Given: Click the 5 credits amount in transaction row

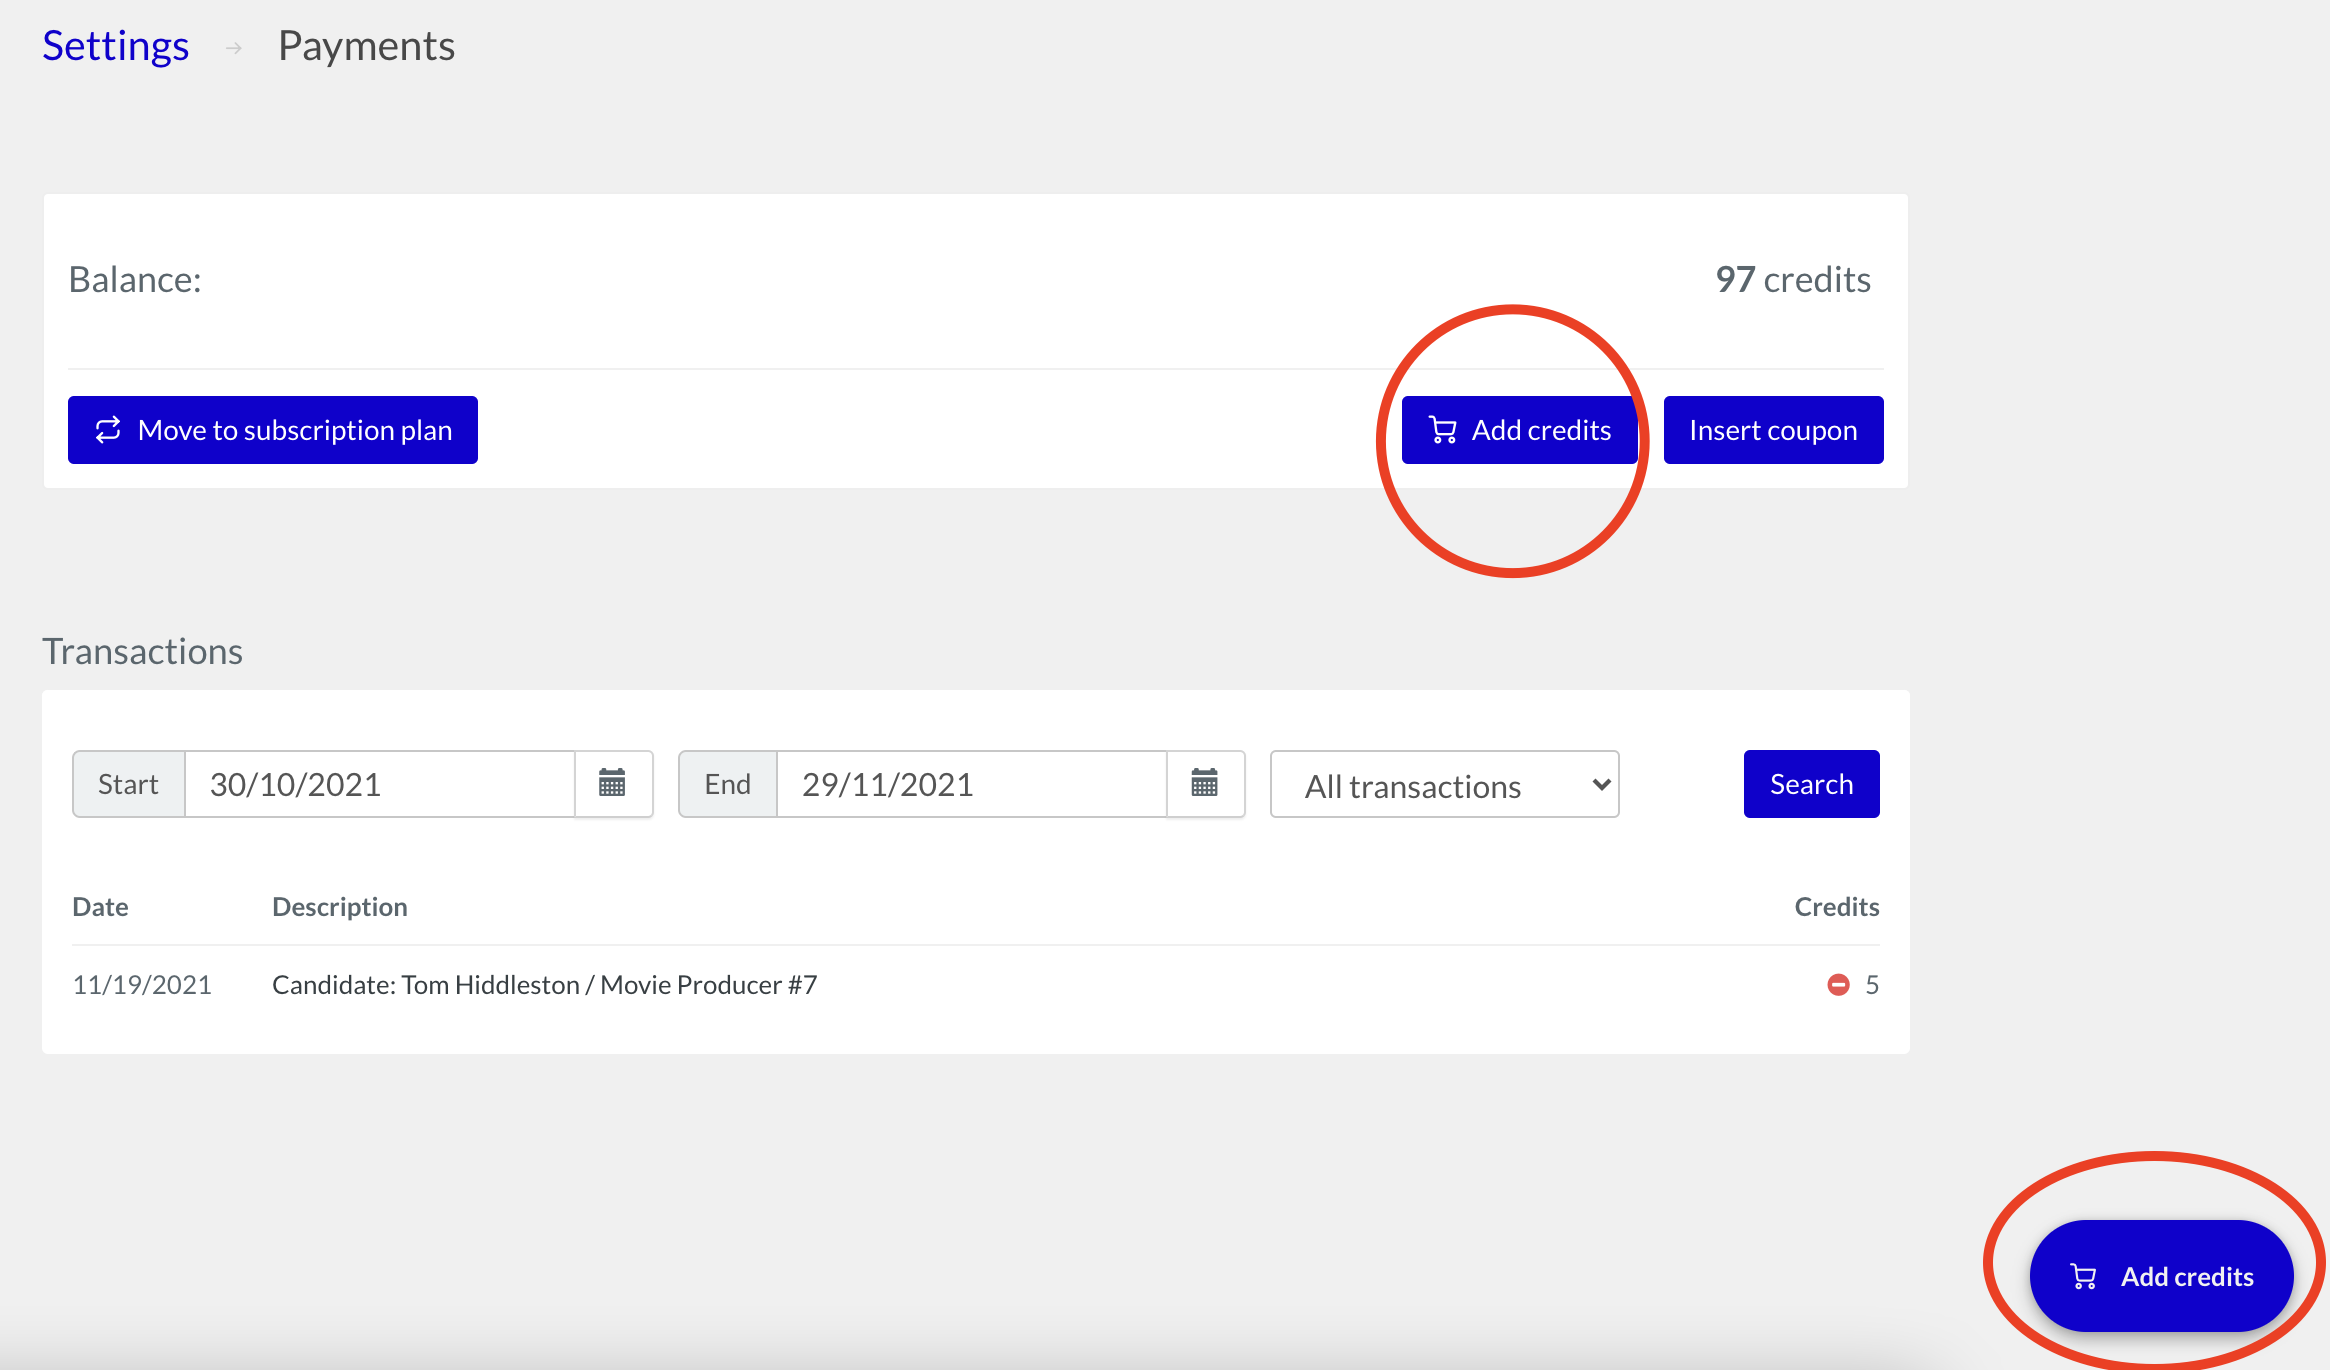Looking at the screenshot, I should pyautogui.click(x=1872, y=985).
